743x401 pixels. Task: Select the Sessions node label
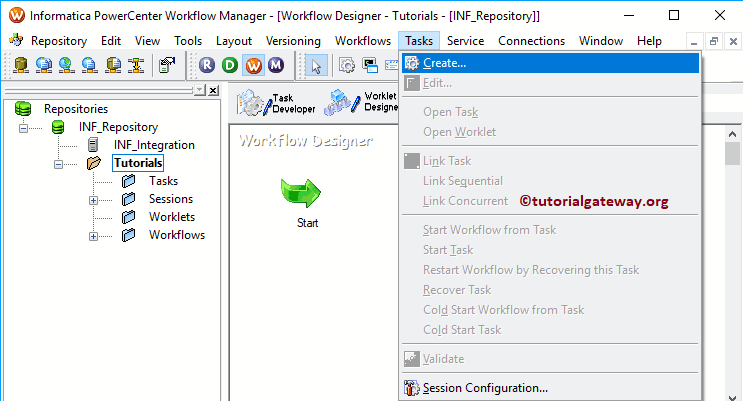pyautogui.click(x=171, y=199)
